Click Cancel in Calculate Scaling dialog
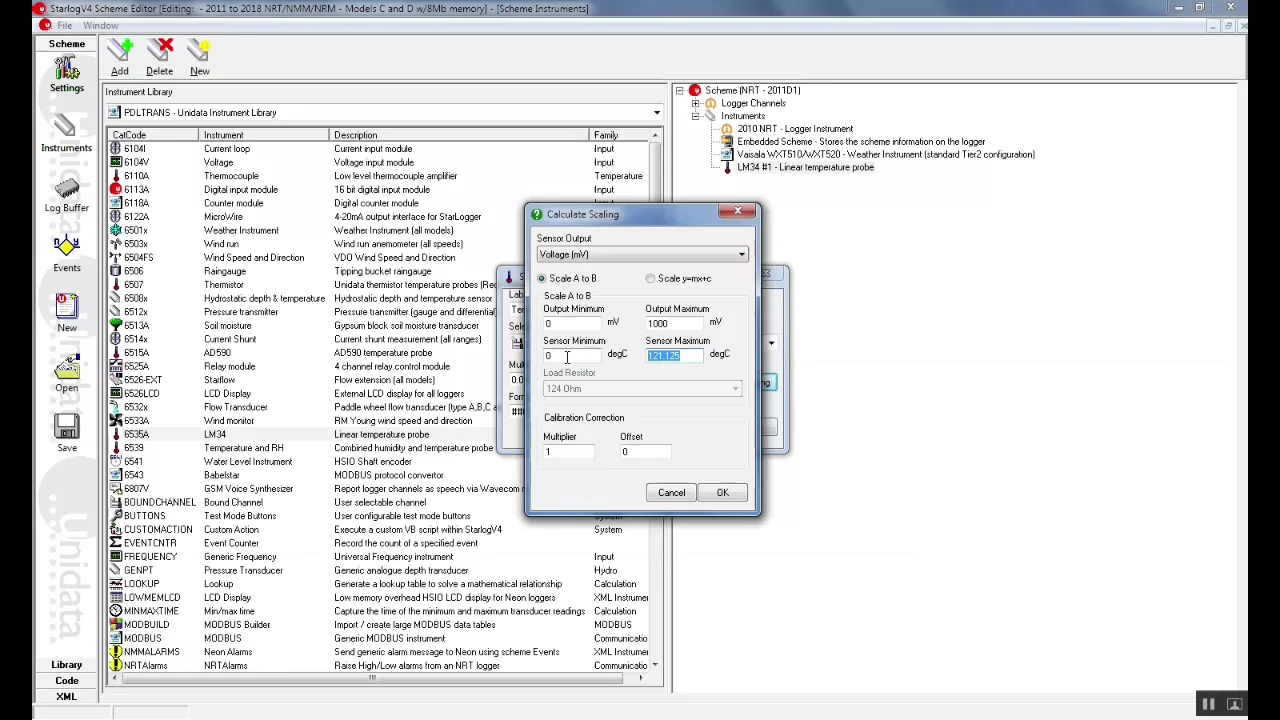This screenshot has height=720, width=1280. (x=671, y=492)
